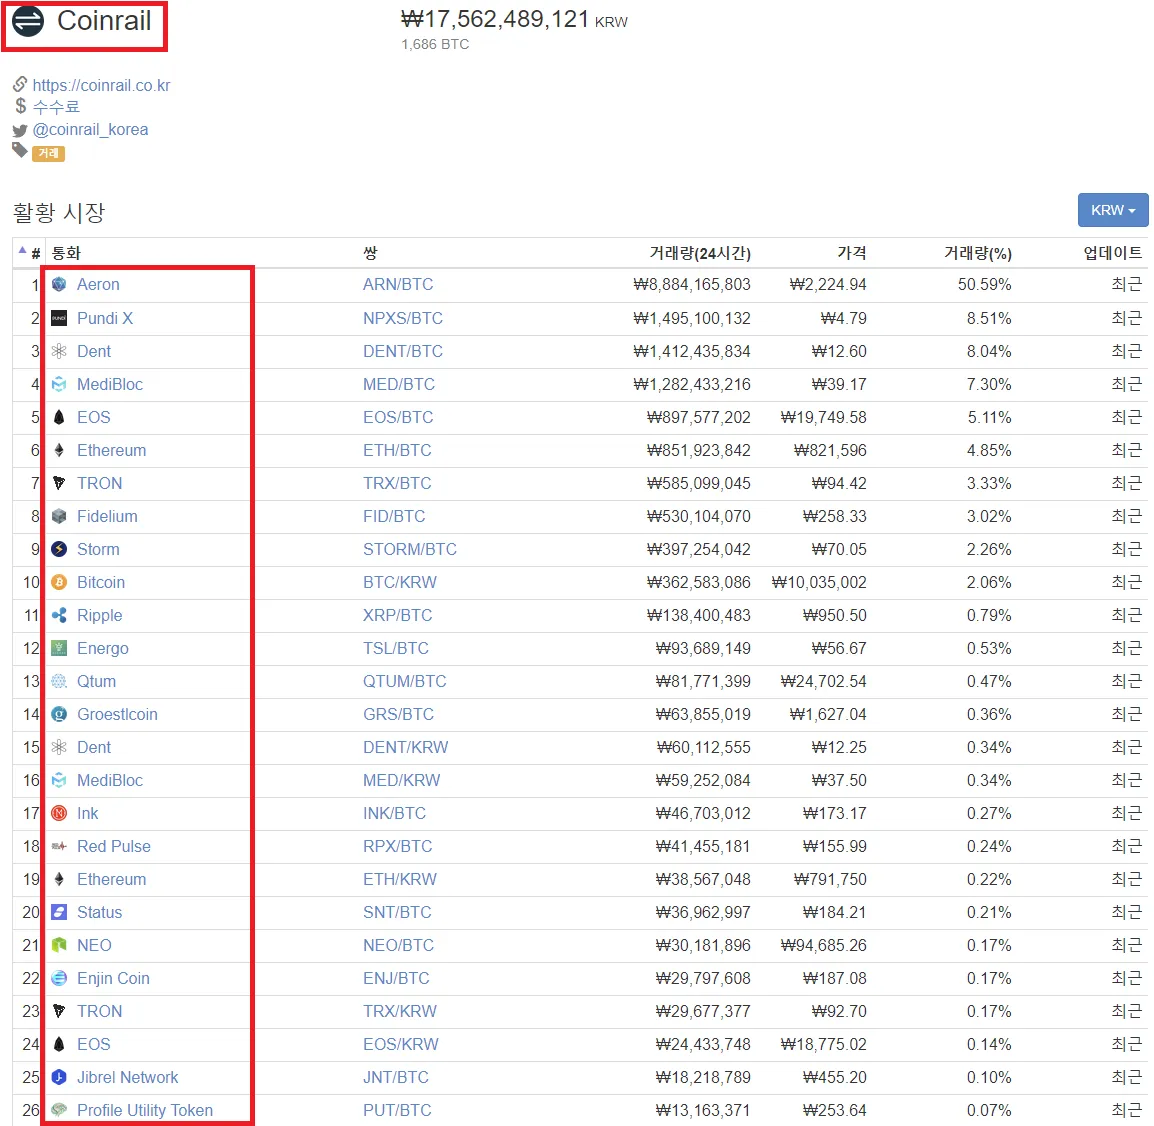Image resolution: width=1154 pixels, height=1126 pixels.
Task: Open the JNT/BTC pair link
Action: [396, 1077]
